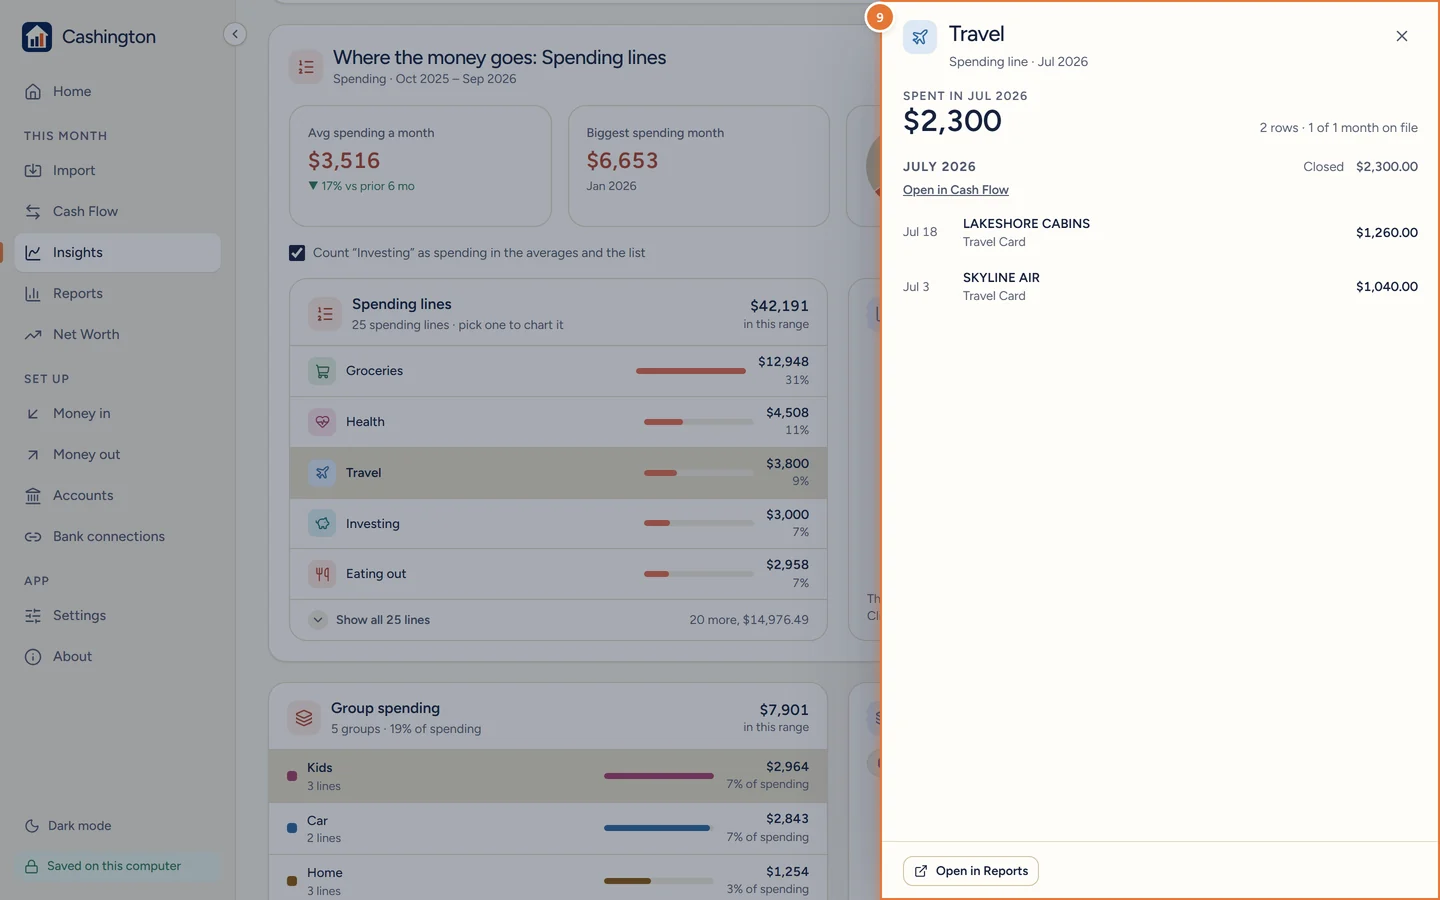Click the Money in arrow icon
The height and width of the screenshot is (900, 1440).
click(x=33, y=414)
